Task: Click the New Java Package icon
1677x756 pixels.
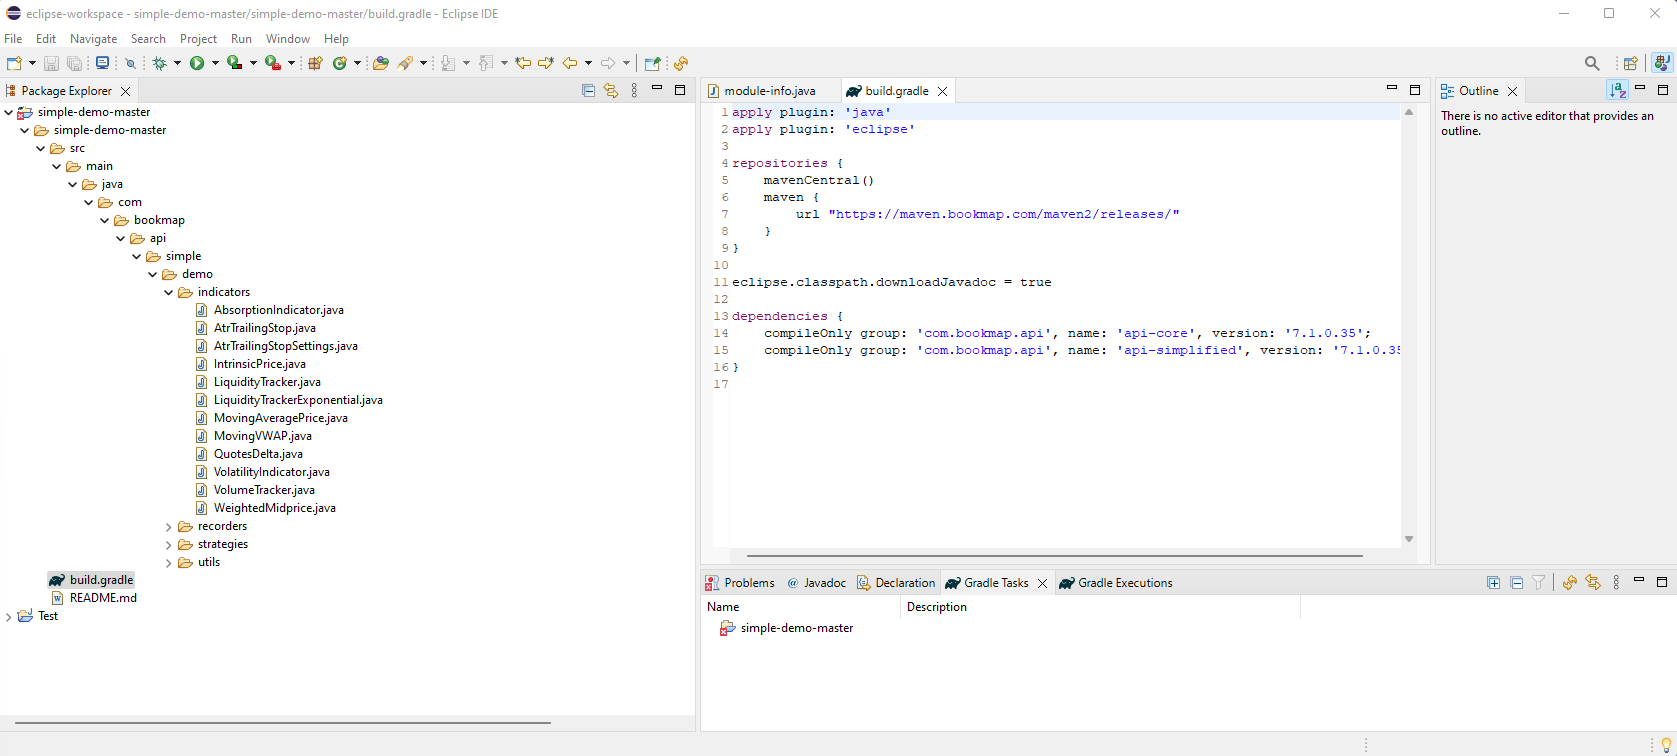Action: tap(315, 63)
